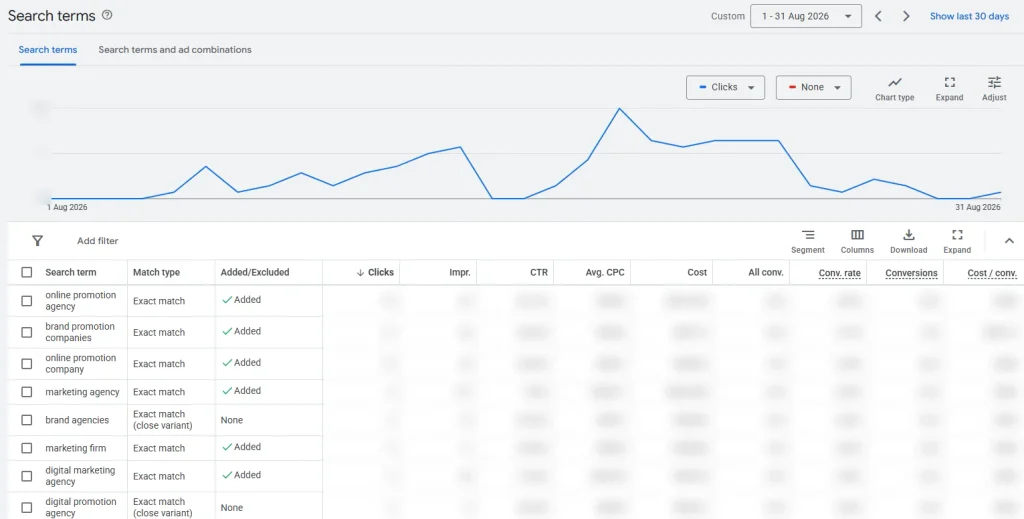Screen dimensions: 1024x519
Task: Click the 'marketing firm' search term
Action: [x=75, y=448]
